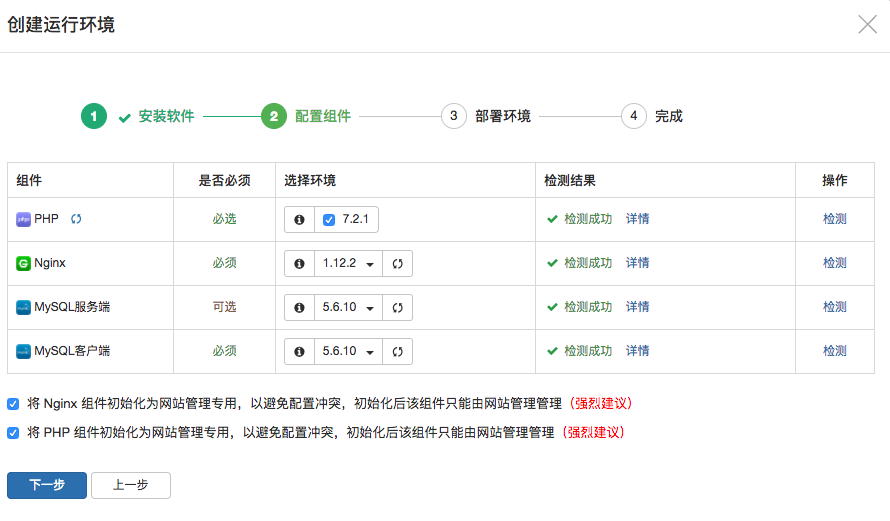890x521 pixels.
Task: Click 可选 label in MySQL服务端 row
Action: tap(224, 307)
